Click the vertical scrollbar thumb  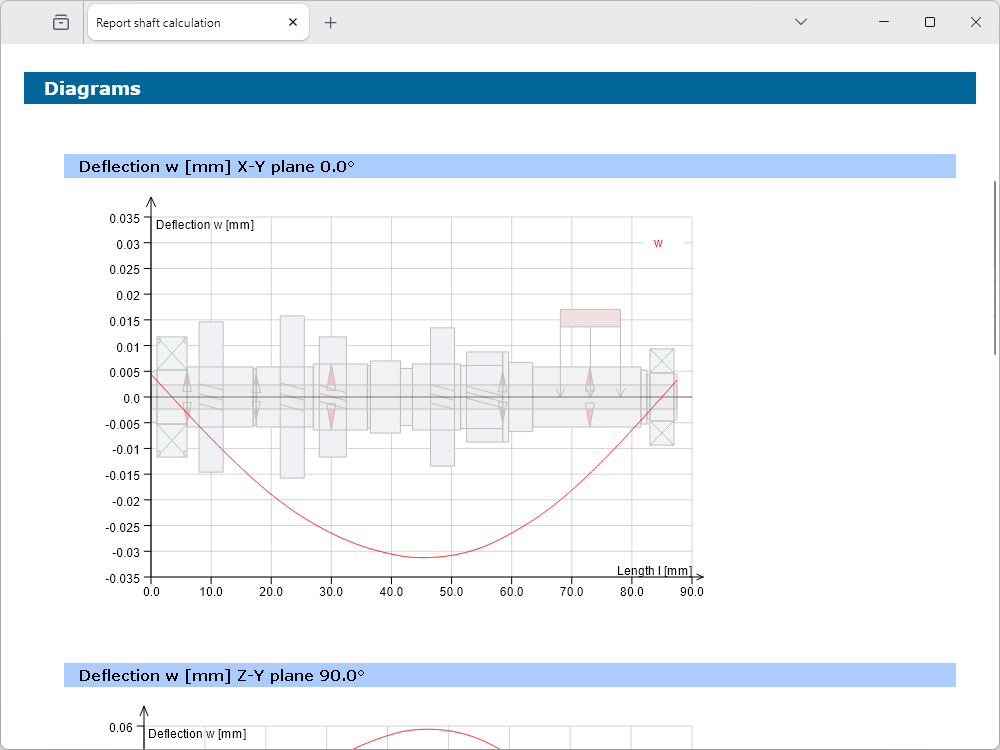(994, 267)
